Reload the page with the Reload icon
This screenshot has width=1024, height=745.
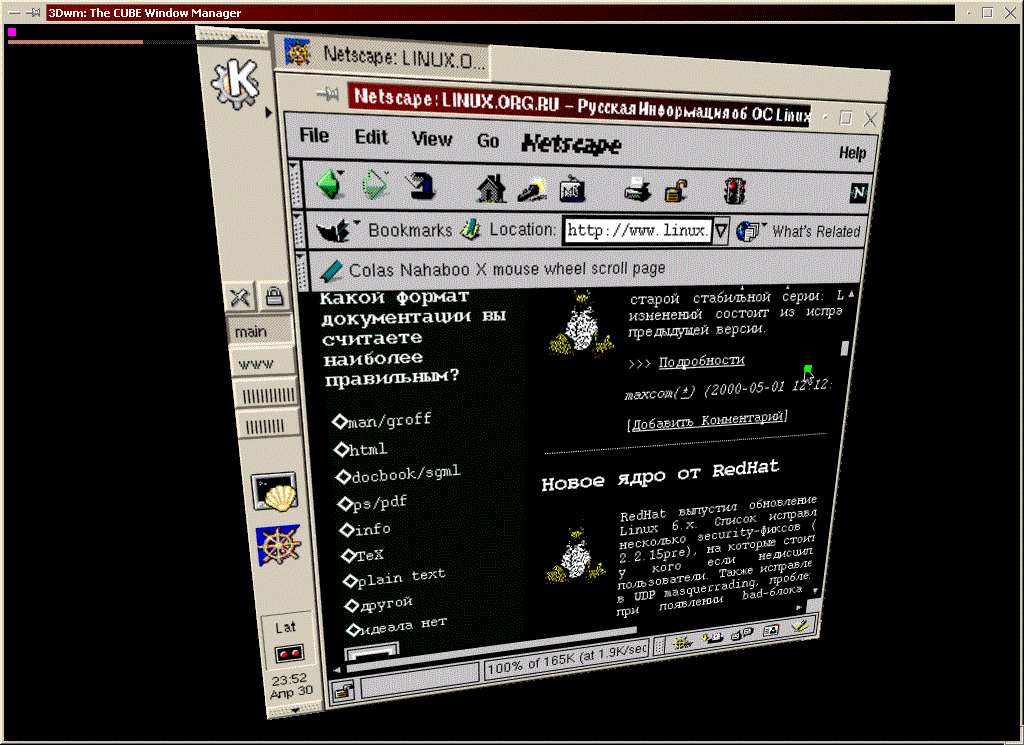pos(420,186)
